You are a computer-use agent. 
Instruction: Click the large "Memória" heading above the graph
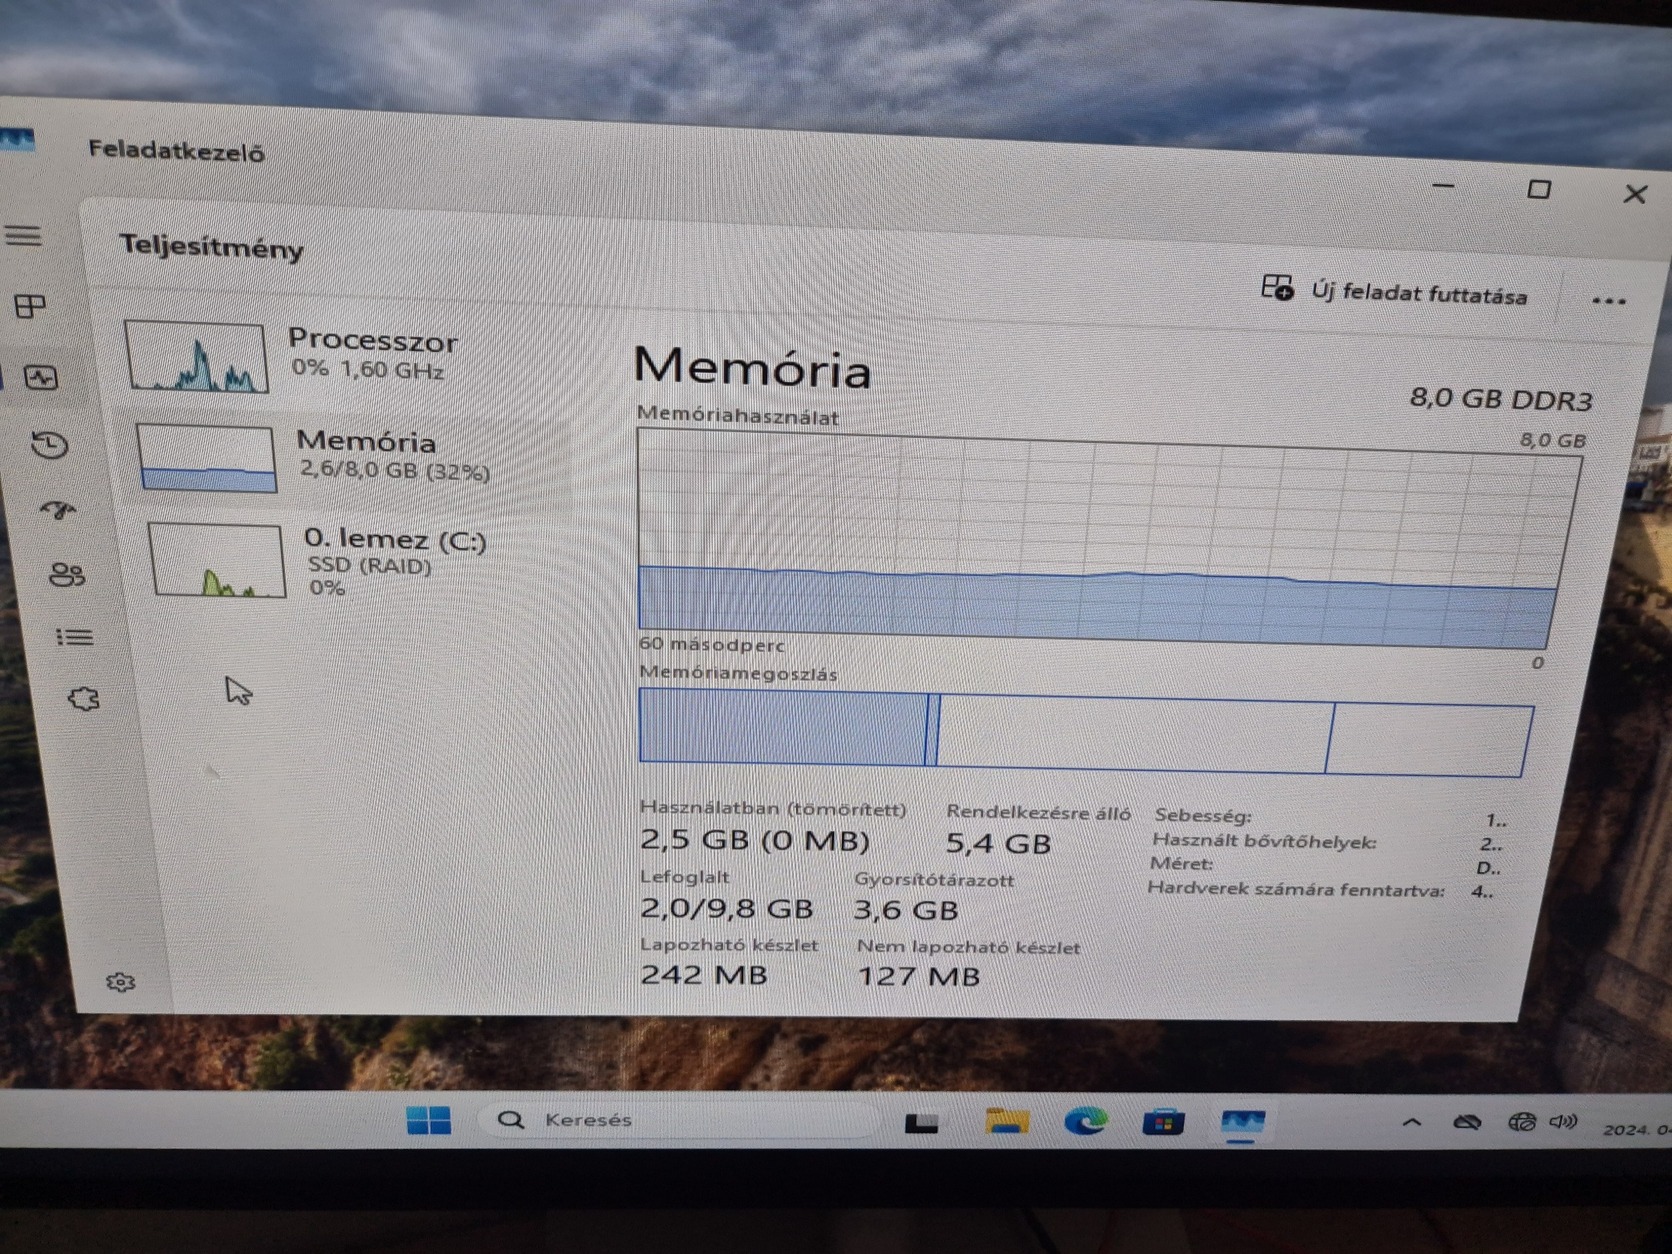tap(752, 367)
